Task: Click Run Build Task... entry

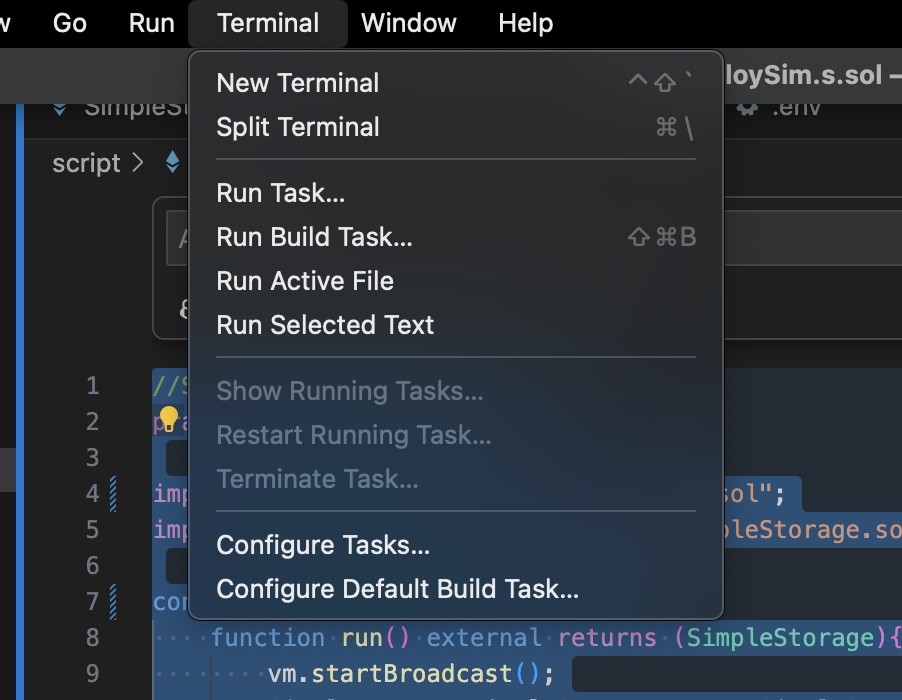Action: 456,237
